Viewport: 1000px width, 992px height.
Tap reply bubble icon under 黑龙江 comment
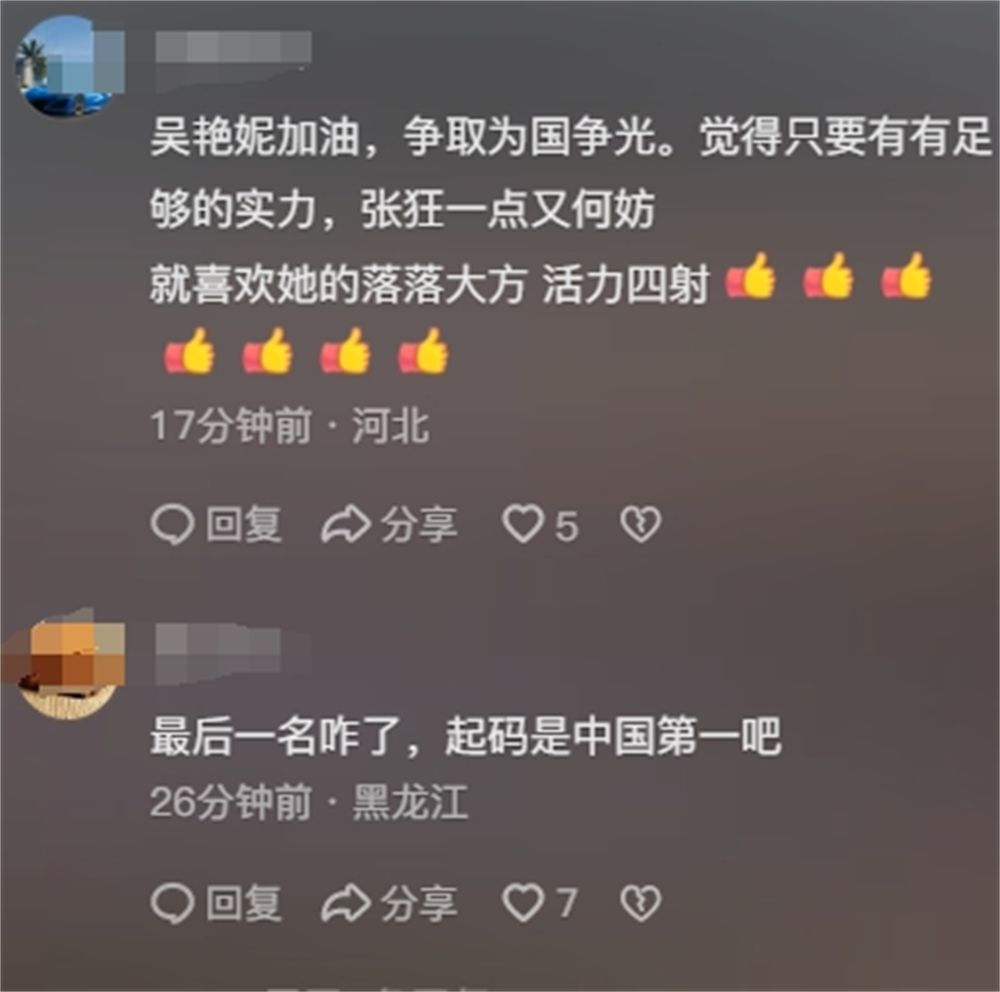[x=172, y=903]
